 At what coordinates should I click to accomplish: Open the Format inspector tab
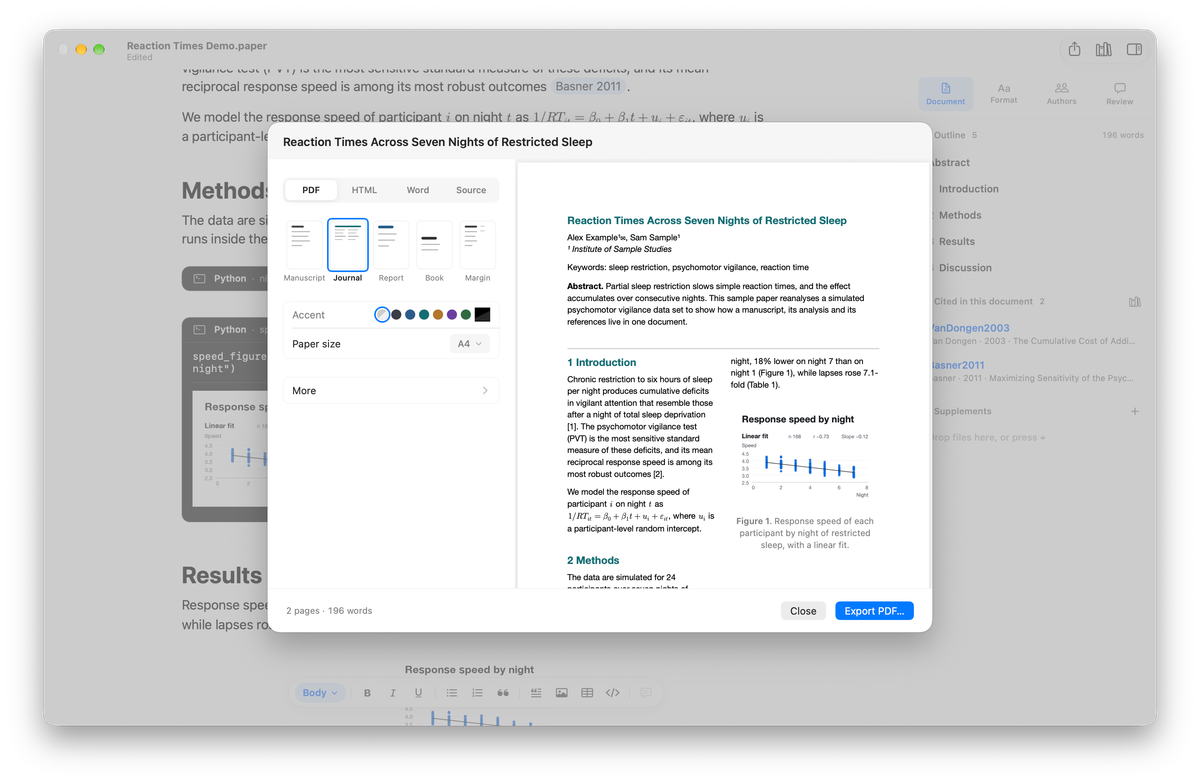(x=1004, y=94)
